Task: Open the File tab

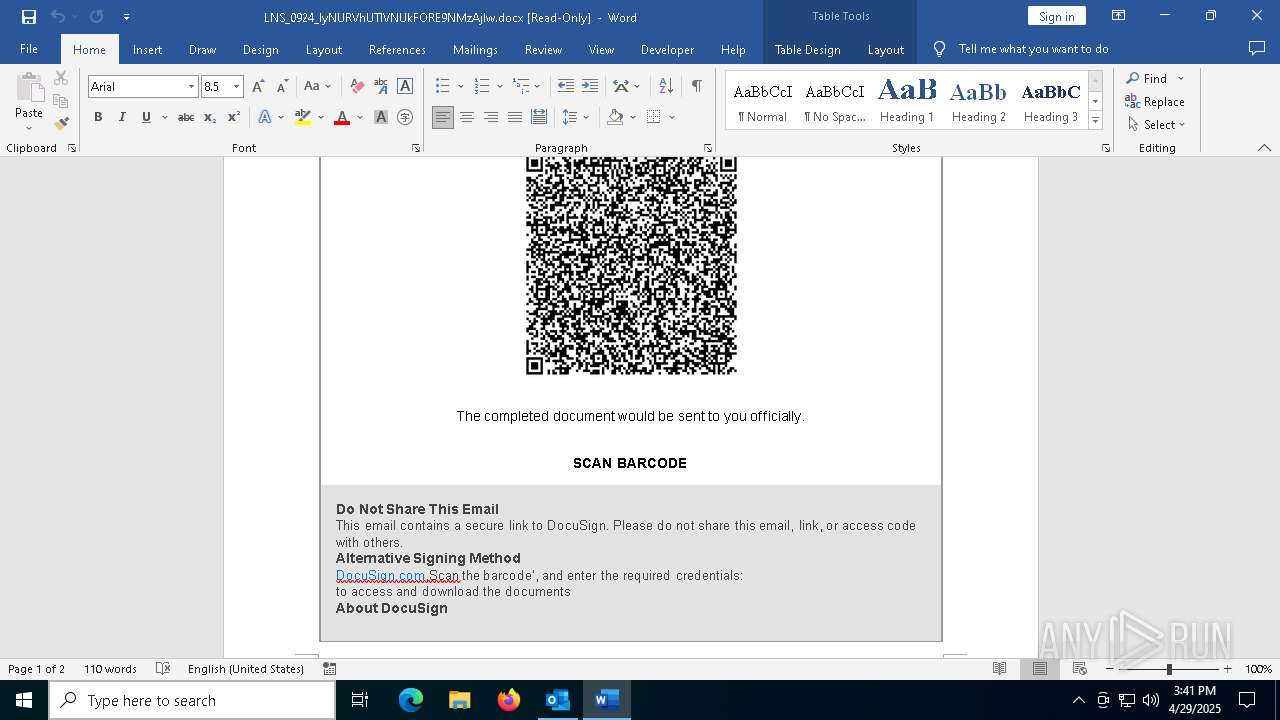Action: tap(29, 49)
